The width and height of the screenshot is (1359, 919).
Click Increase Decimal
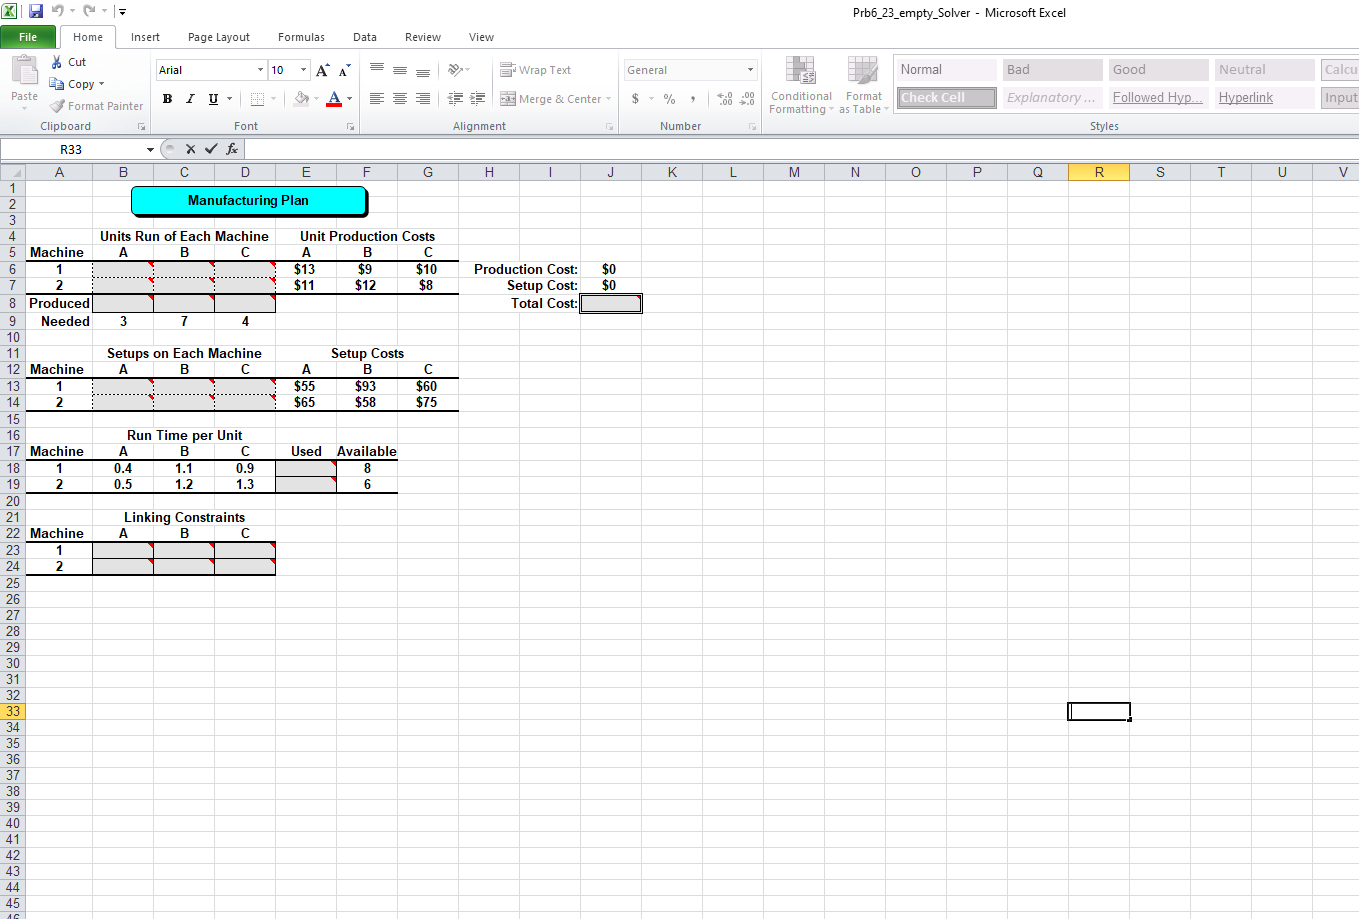726,99
